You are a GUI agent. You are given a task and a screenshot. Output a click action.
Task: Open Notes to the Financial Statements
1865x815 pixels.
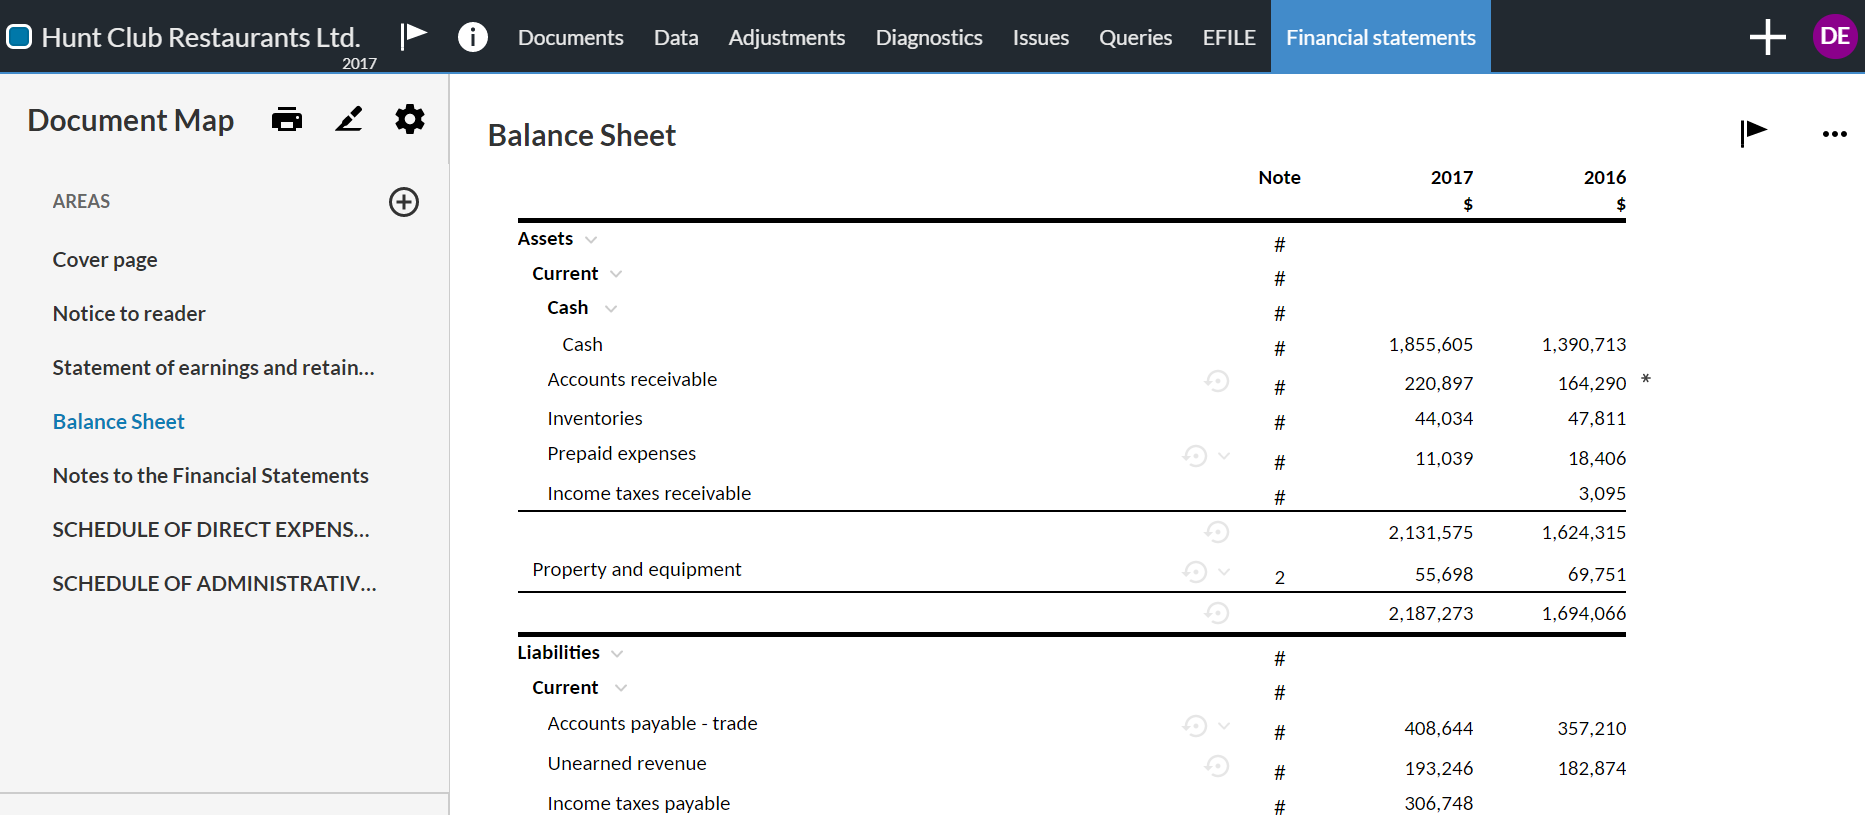tap(210, 476)
